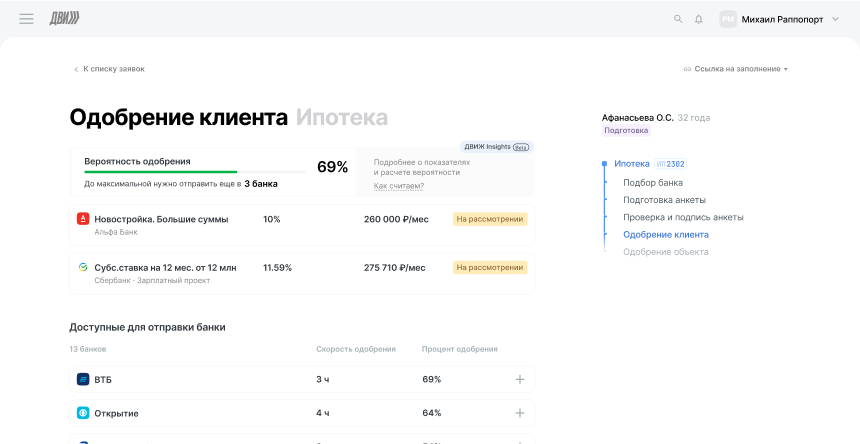860x444 pixels.
Task: Click ВТБ approval speed 3 ч
Action: (322, 379)
